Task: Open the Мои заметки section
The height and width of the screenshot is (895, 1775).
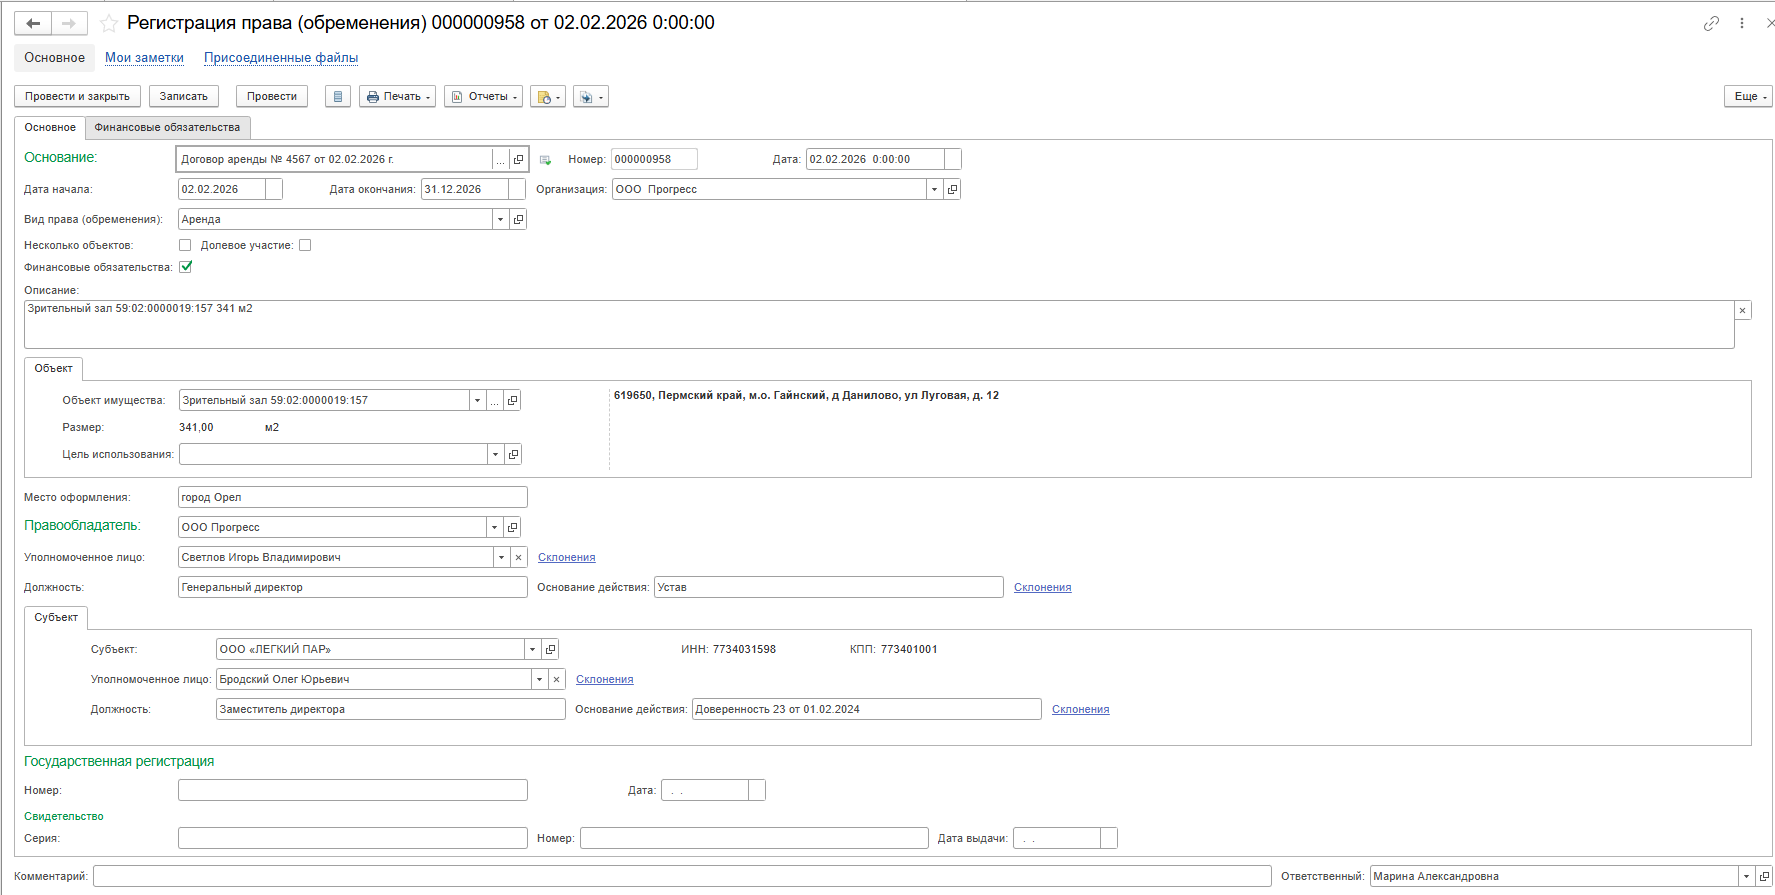Action: pos(144,57)
